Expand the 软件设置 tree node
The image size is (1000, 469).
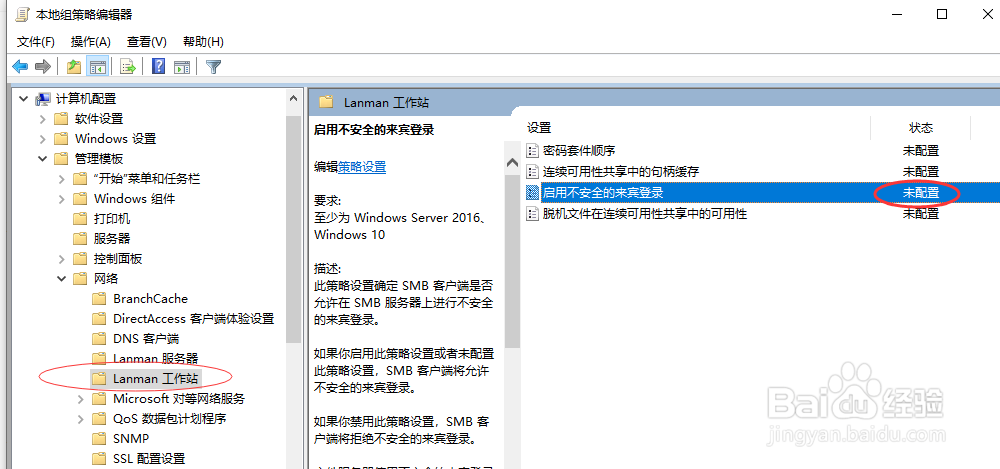click(42, 119)
